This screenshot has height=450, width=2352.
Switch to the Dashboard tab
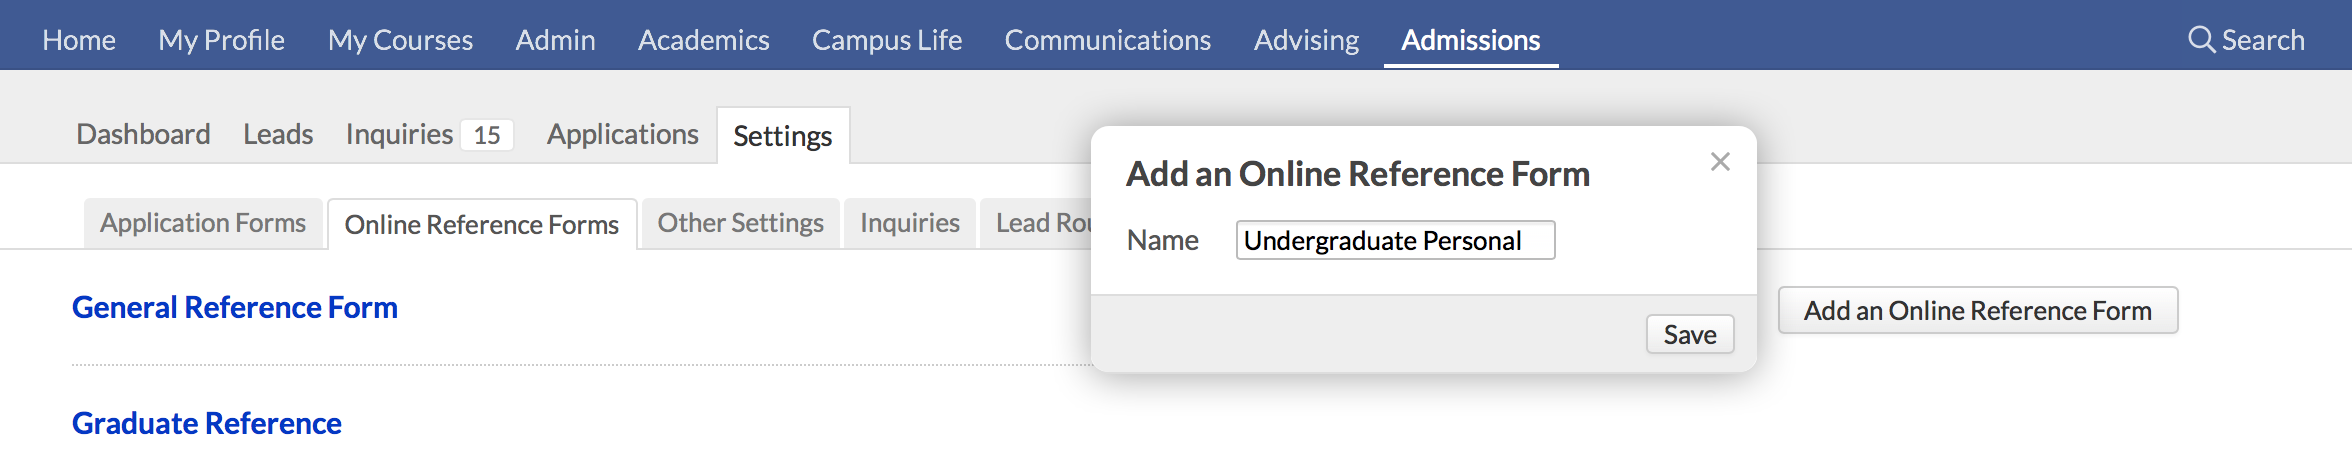tap(143, 134)
